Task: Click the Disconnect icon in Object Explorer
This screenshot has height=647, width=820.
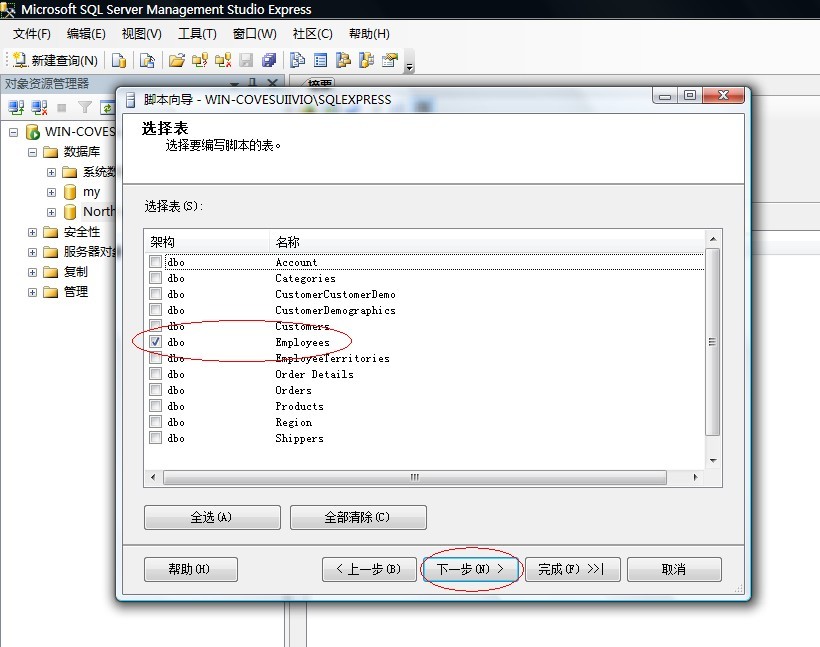Action: pyautogui.click(x=39, y=108)
